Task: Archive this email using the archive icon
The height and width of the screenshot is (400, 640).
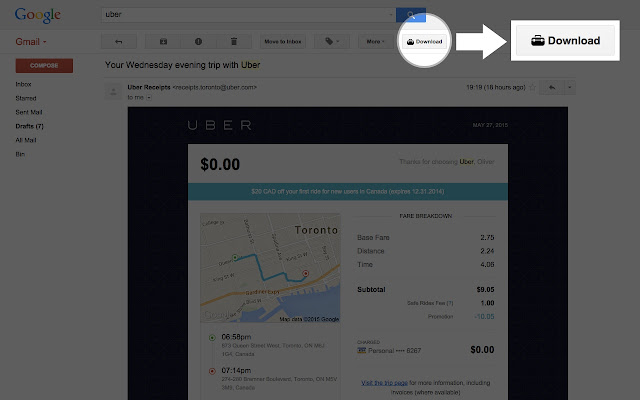Action: coord(163,41)
